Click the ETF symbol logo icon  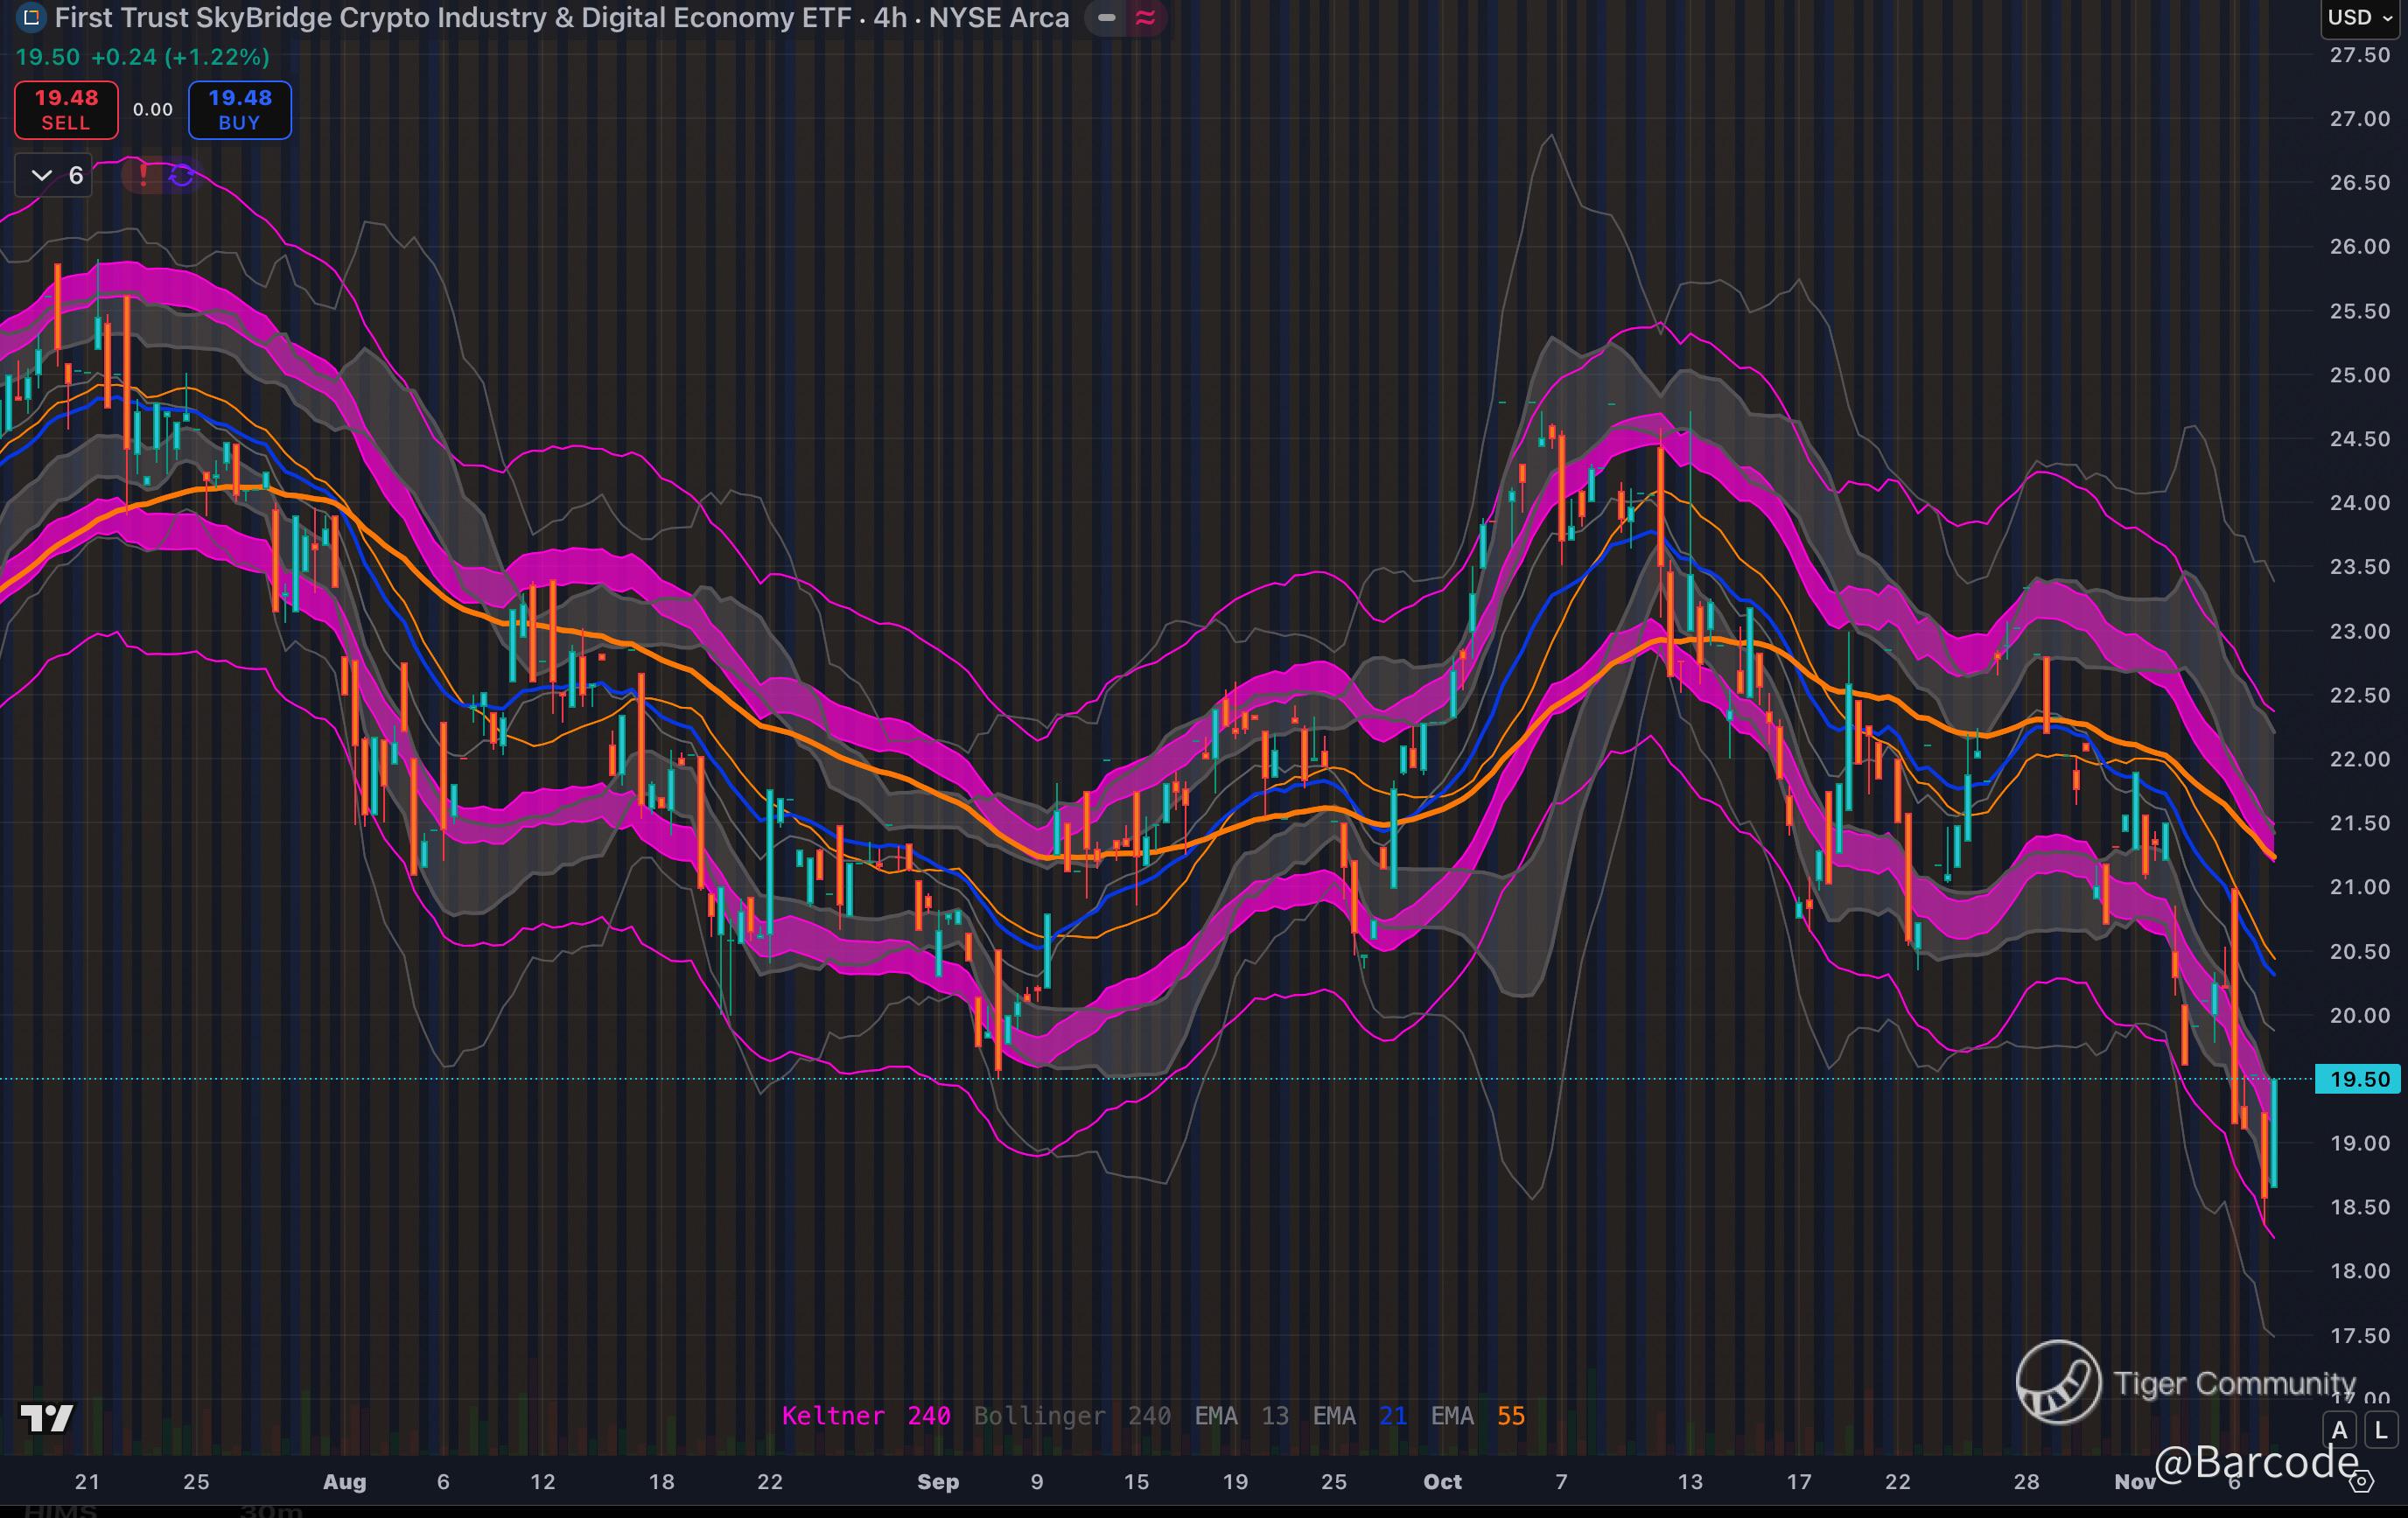[x=31, y=17]
